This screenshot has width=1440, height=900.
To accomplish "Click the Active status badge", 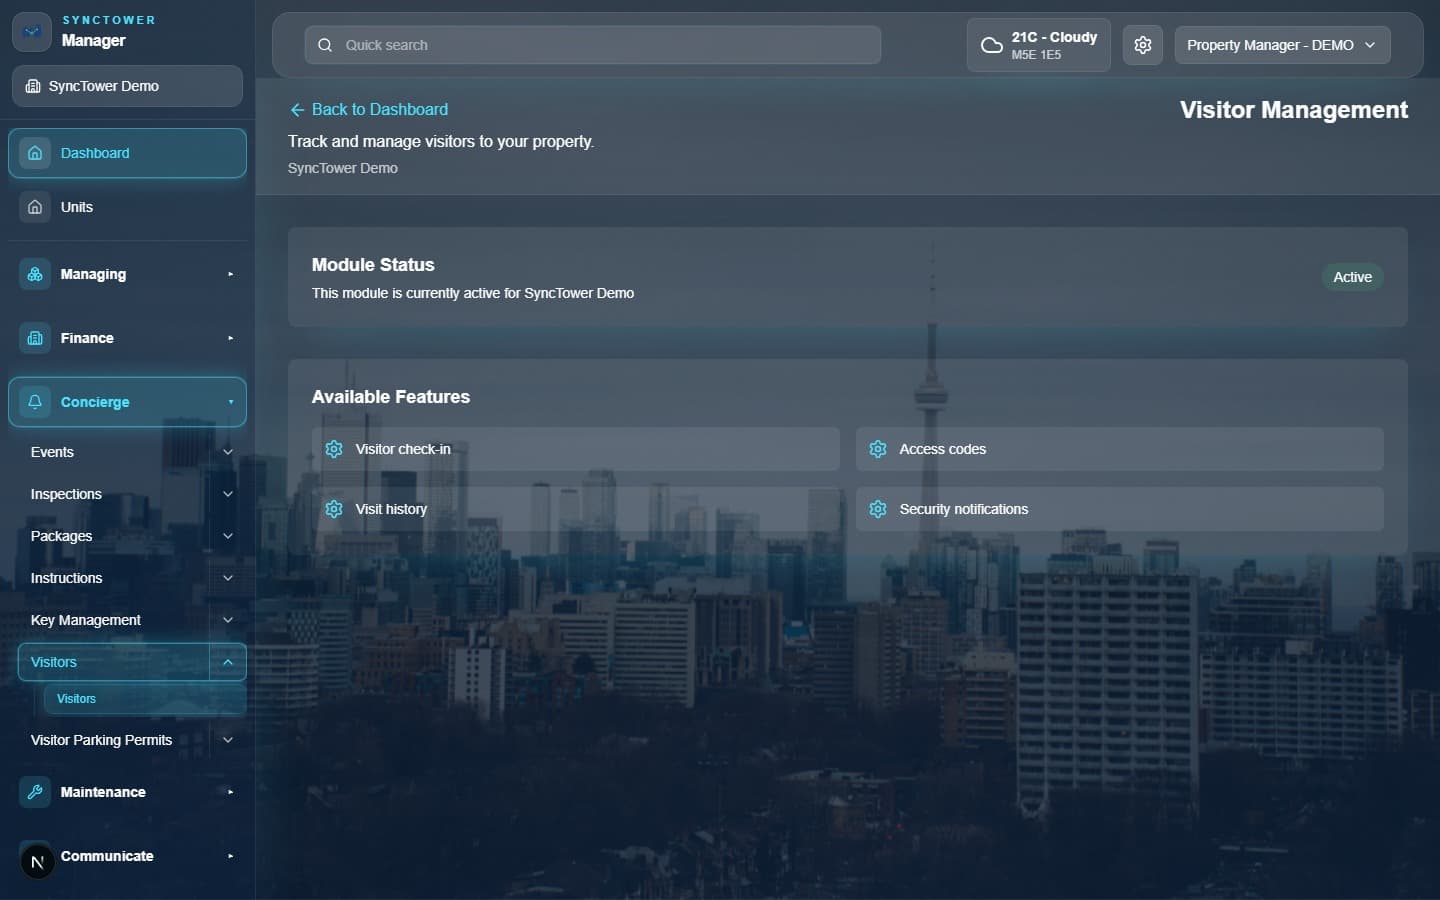I will click(1352, 277).
